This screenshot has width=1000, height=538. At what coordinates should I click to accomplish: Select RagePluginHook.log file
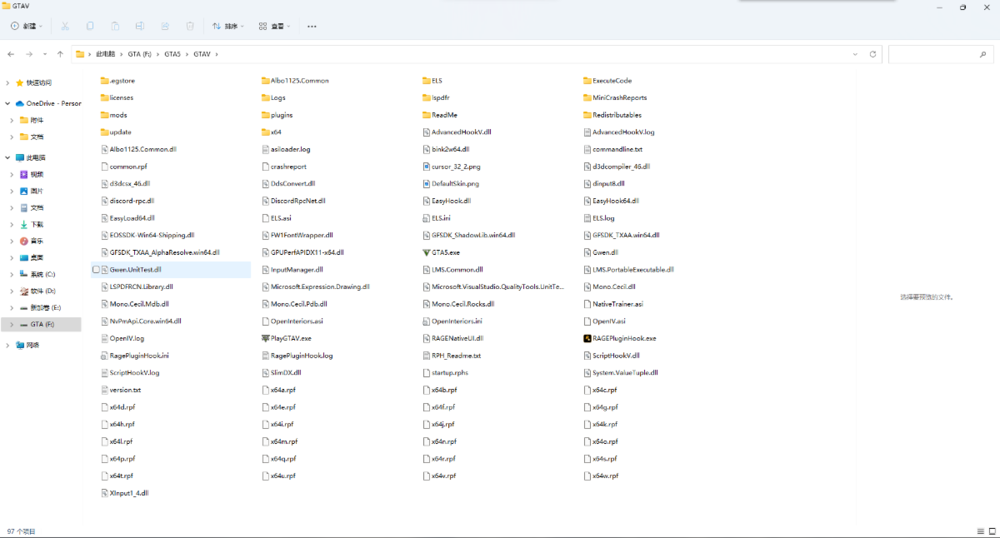(x=297, y=356)
